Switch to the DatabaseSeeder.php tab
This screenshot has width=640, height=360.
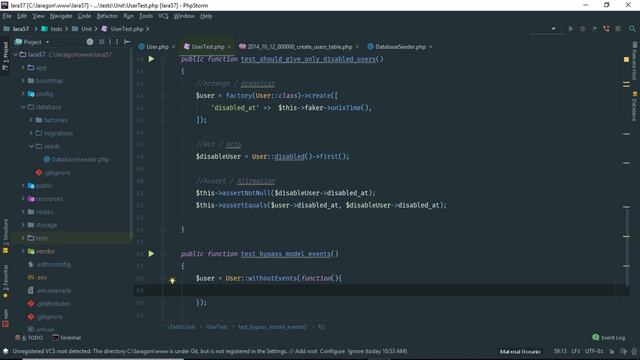click(x=400, y=47)
